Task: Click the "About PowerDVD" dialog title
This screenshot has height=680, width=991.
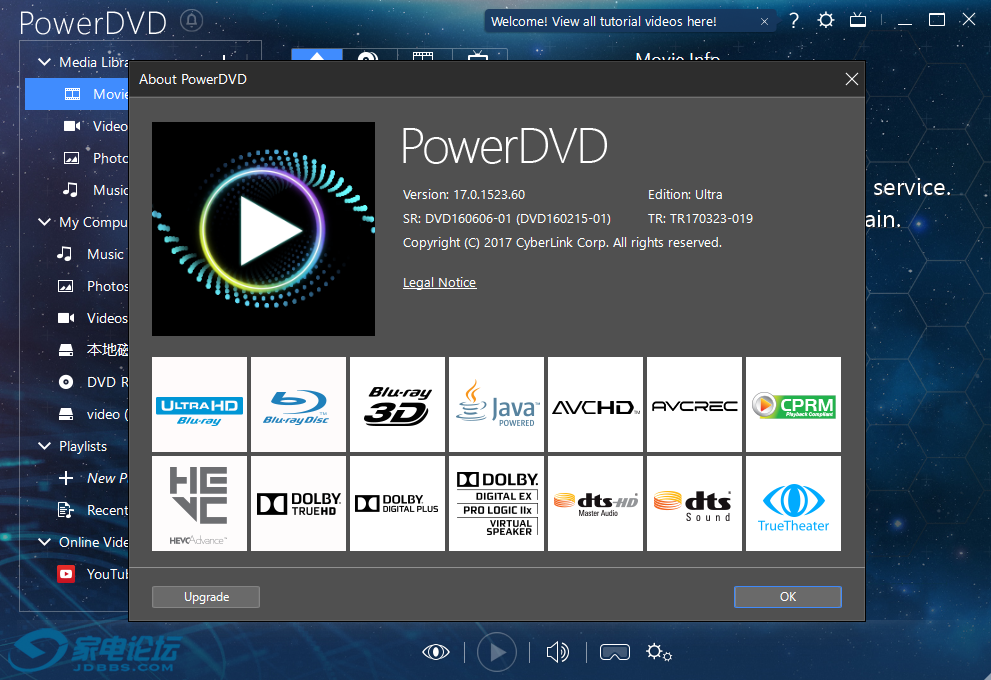Action: tap(193, 79)
